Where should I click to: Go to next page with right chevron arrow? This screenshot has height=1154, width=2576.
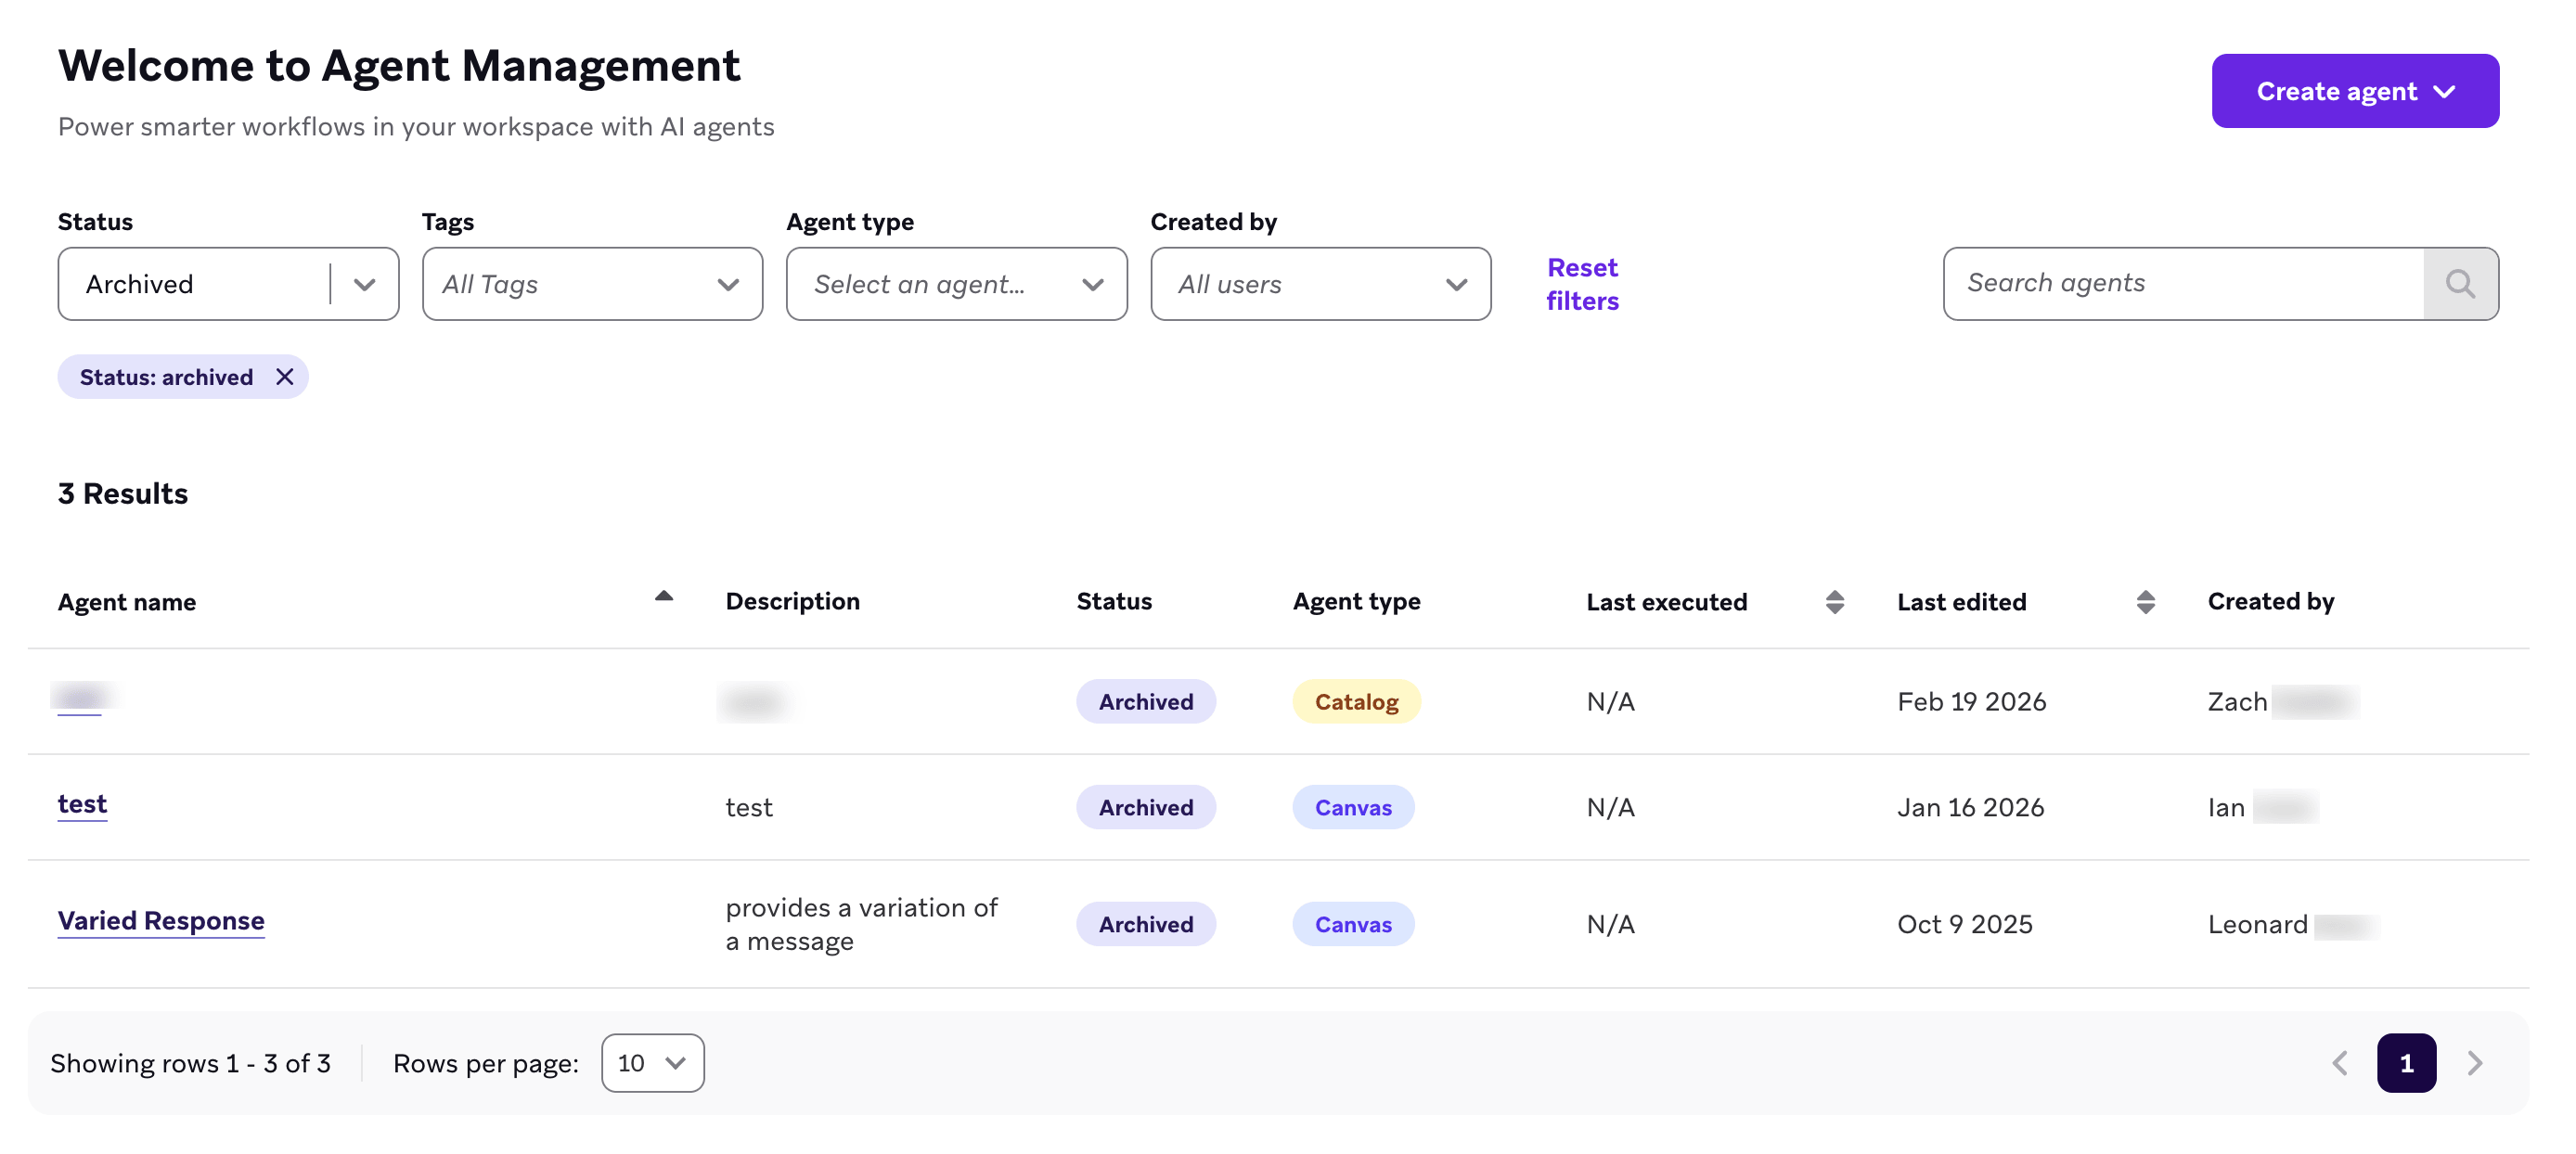coord(2475,1063)
